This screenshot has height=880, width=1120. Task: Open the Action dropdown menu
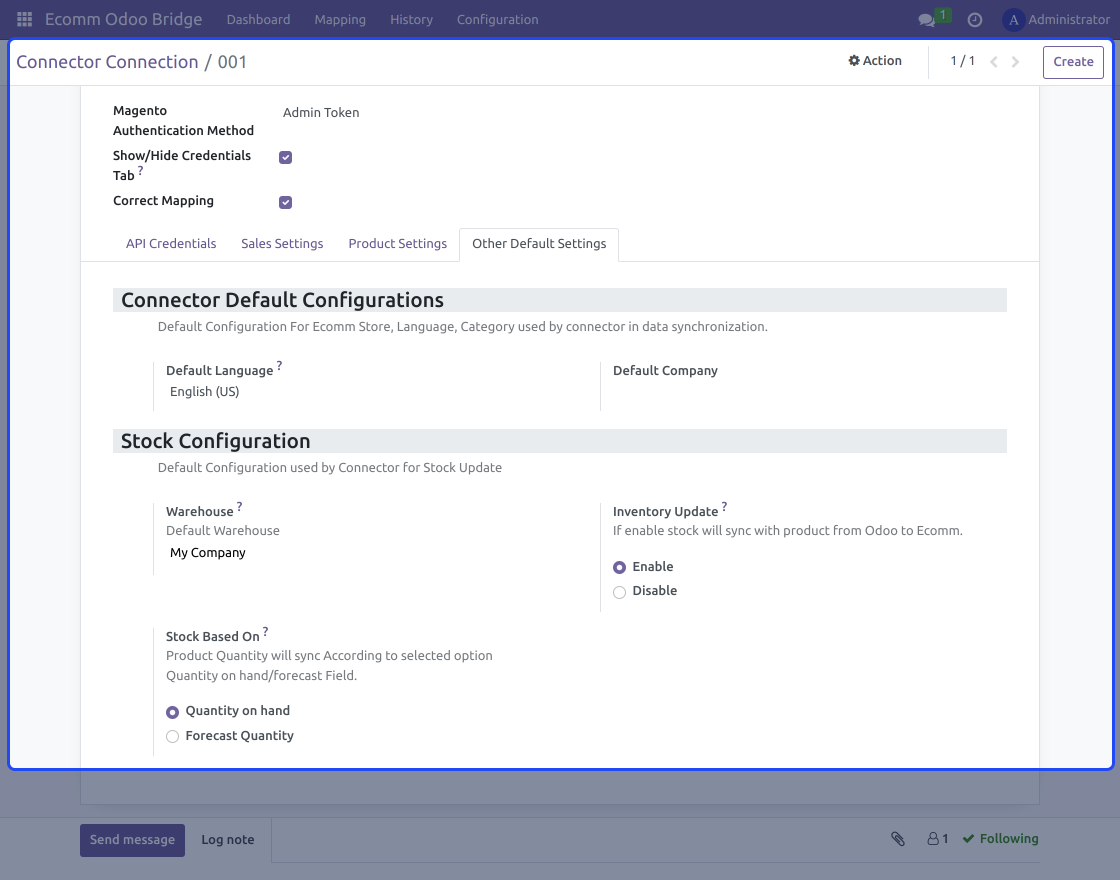point(874,61)
